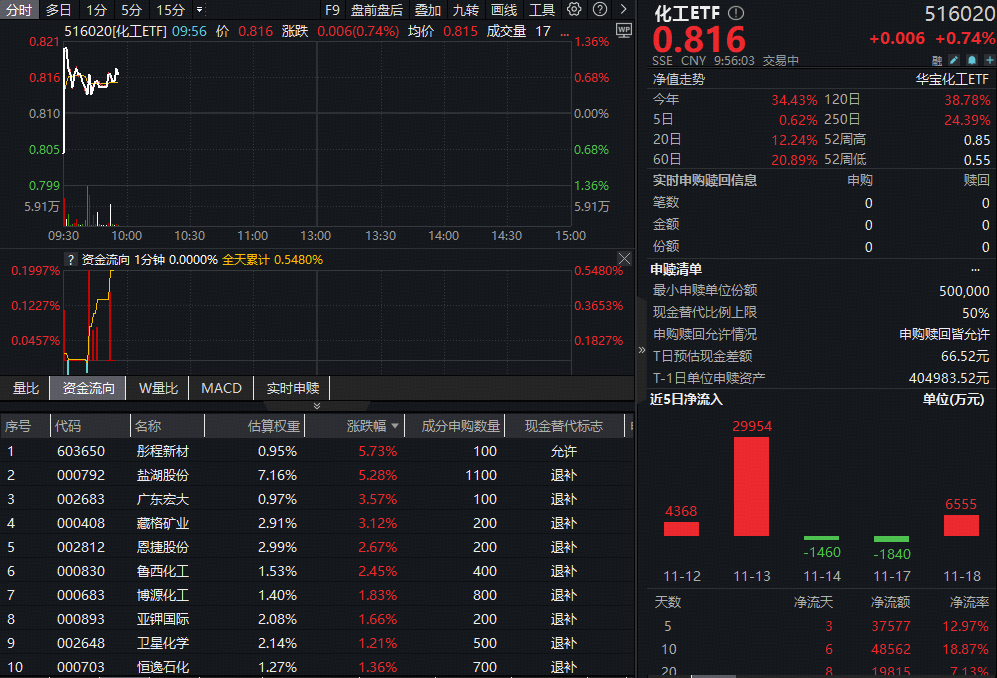The height and width of the screenshot is (678, 997).
Task: Select 盐湖股份 row in holdings table
Action: 162,475
